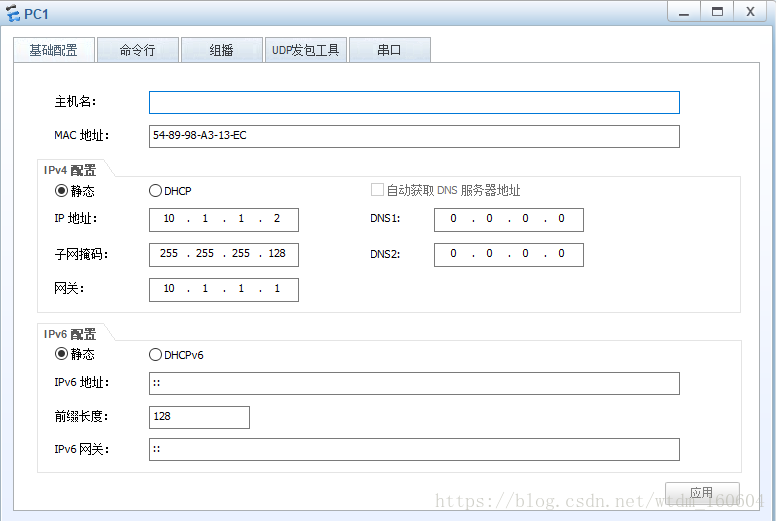Switch to the UDP发包工具 tab

pyautogui.click(x=305, y=50)
